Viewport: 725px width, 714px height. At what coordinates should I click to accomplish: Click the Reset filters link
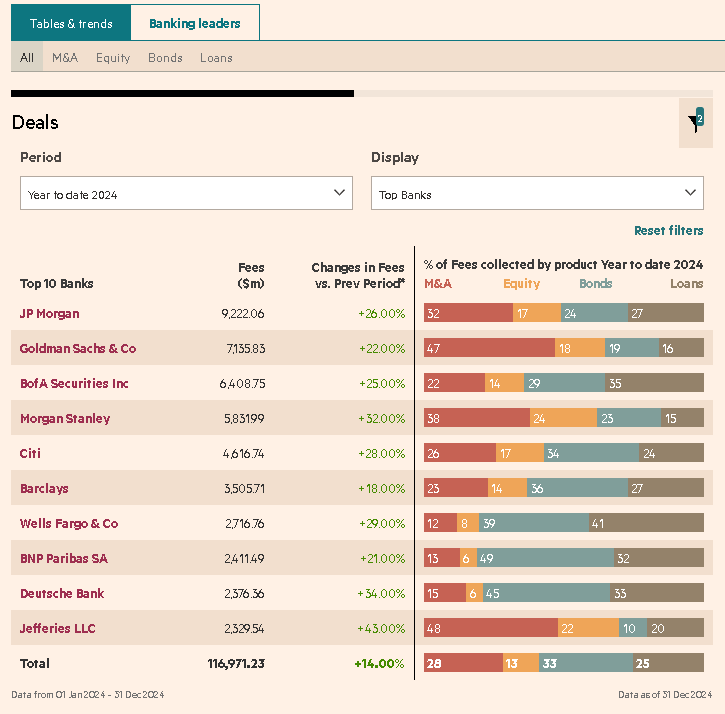click(669, 230)
